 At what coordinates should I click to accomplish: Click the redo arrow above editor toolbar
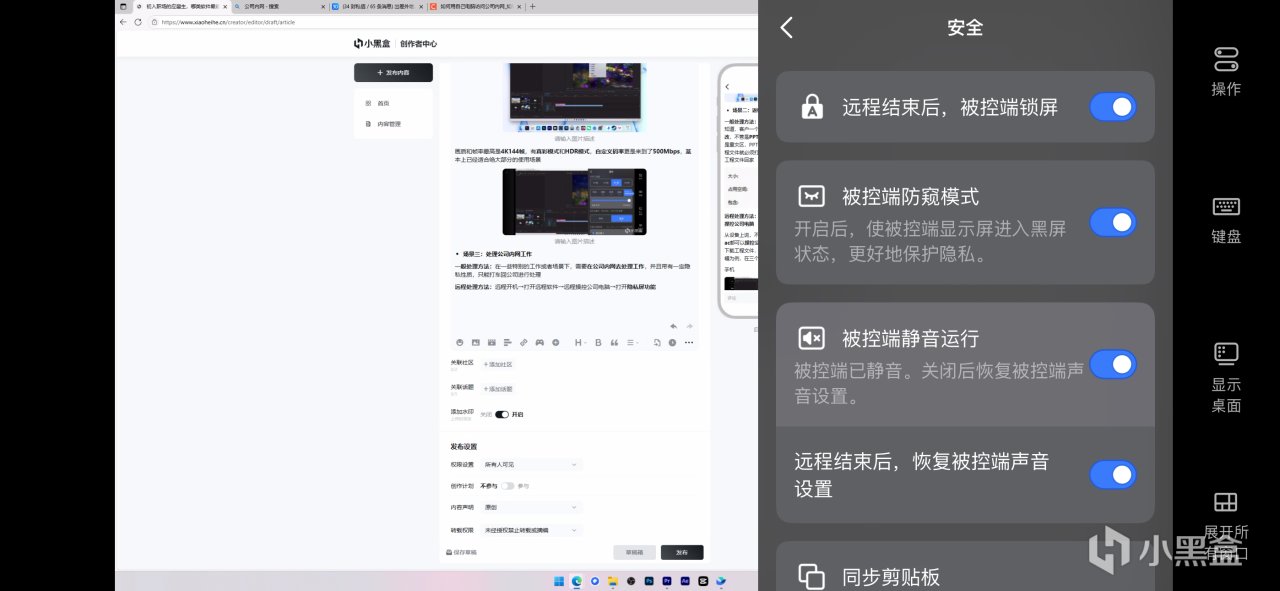pyautogui.click(x=689, y=326)
